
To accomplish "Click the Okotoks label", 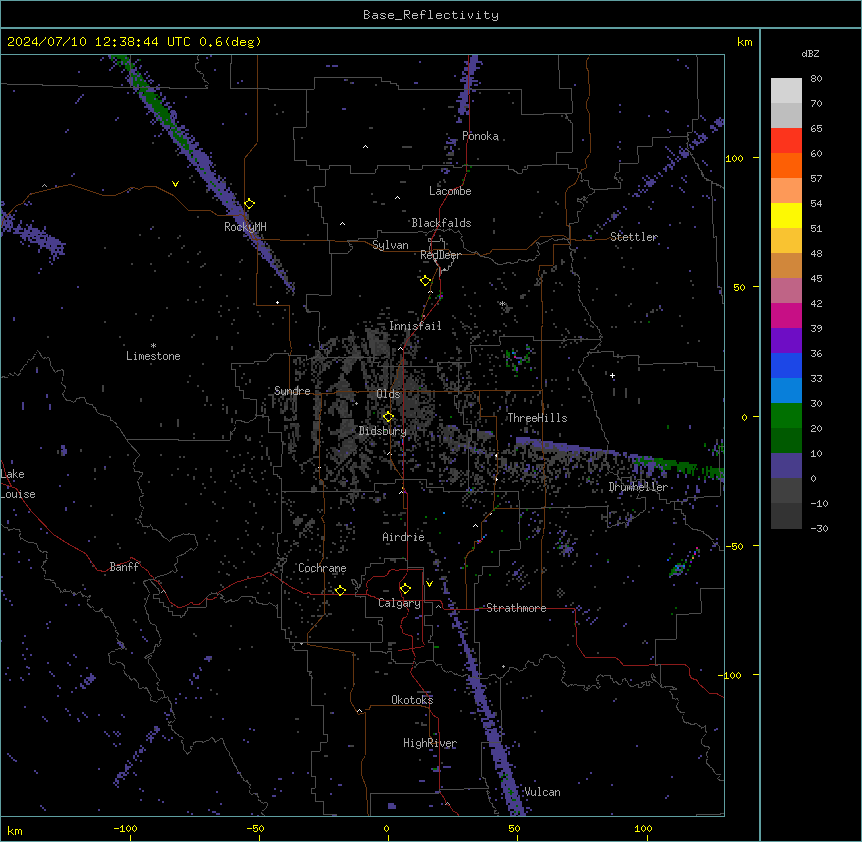I will 412,700.
